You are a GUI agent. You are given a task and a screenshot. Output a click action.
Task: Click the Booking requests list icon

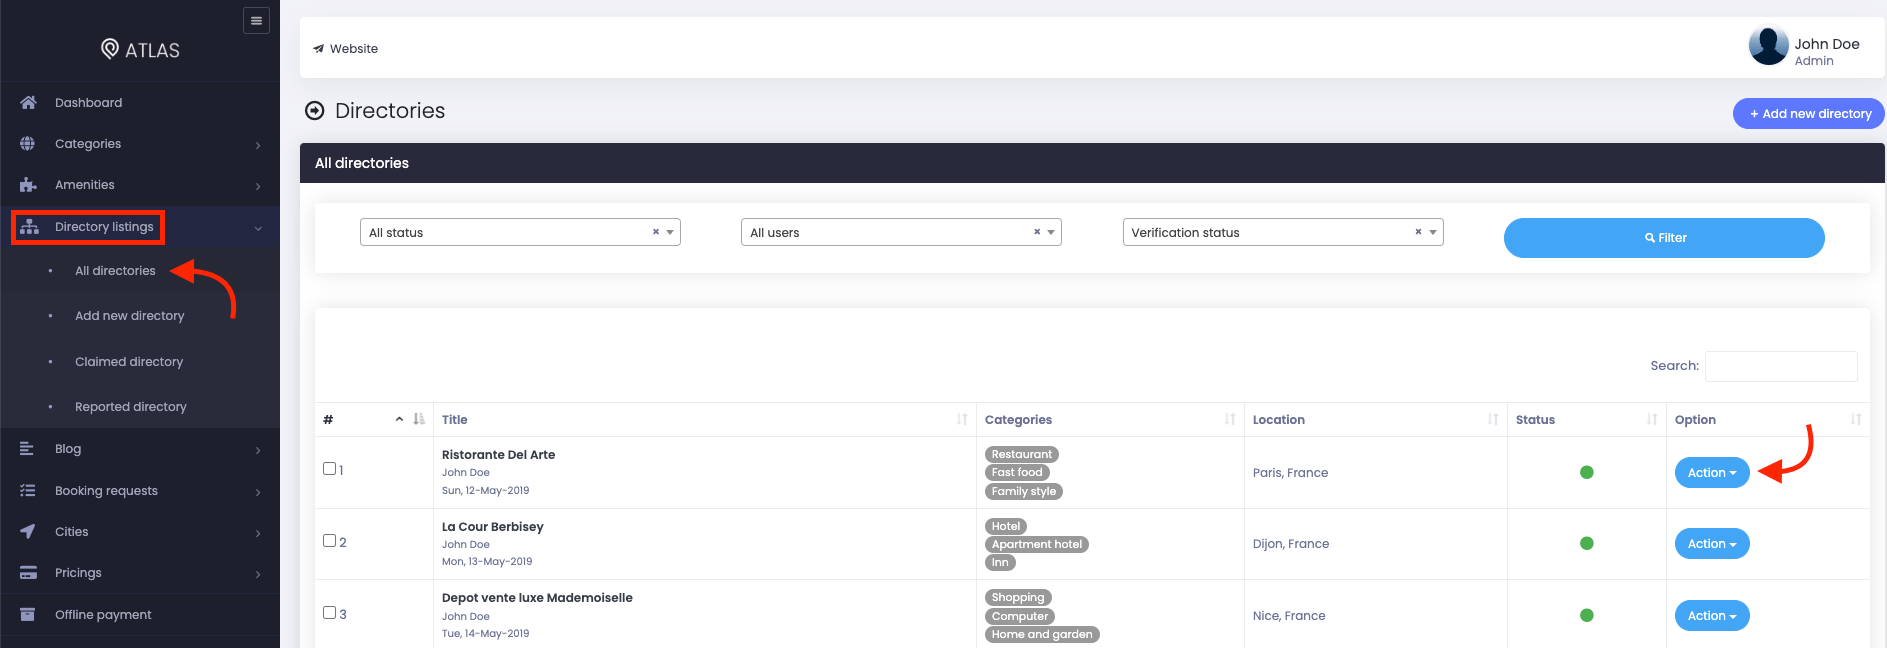(28, 491)
